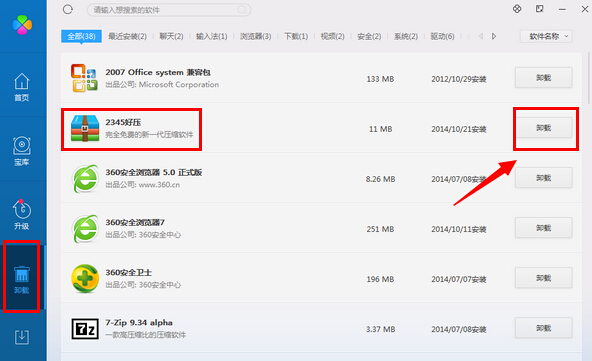Select the 最近安装(2) tab
The width and height of the screenshot is (592, 361).
(x=128, y=36)
